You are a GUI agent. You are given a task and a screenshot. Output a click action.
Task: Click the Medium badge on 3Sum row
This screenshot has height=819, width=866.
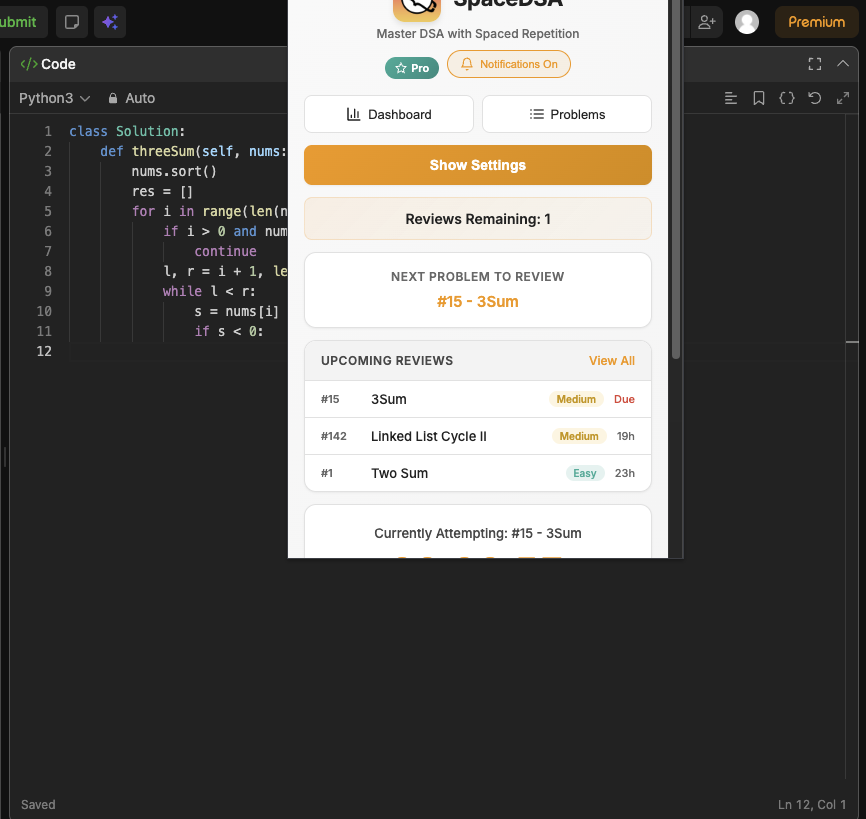pos(576,399)
